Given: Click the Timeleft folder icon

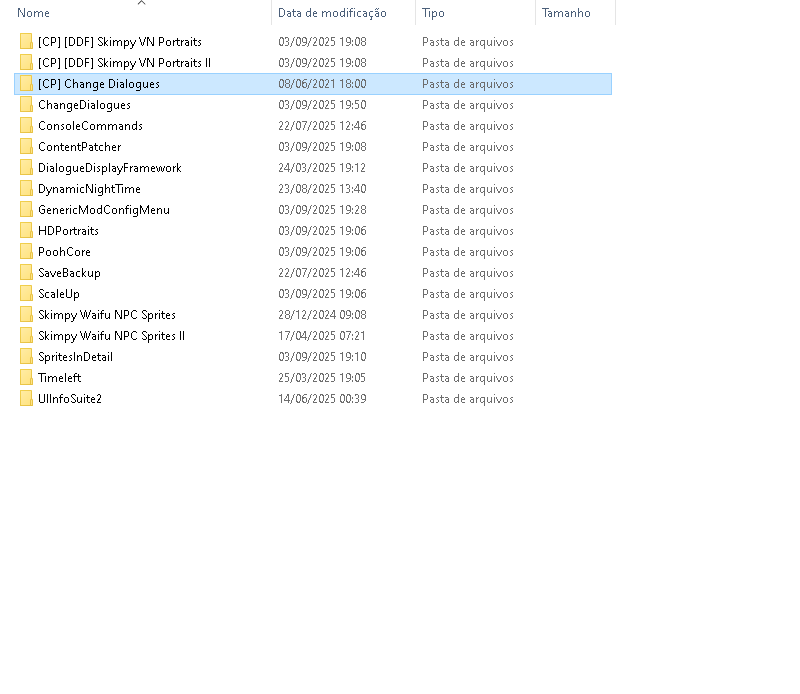Looking at the screenshot, I should pos(26,377).
